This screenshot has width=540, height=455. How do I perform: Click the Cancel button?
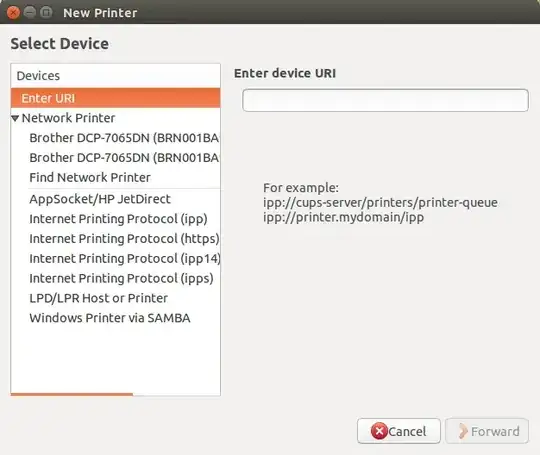(399, 431)
